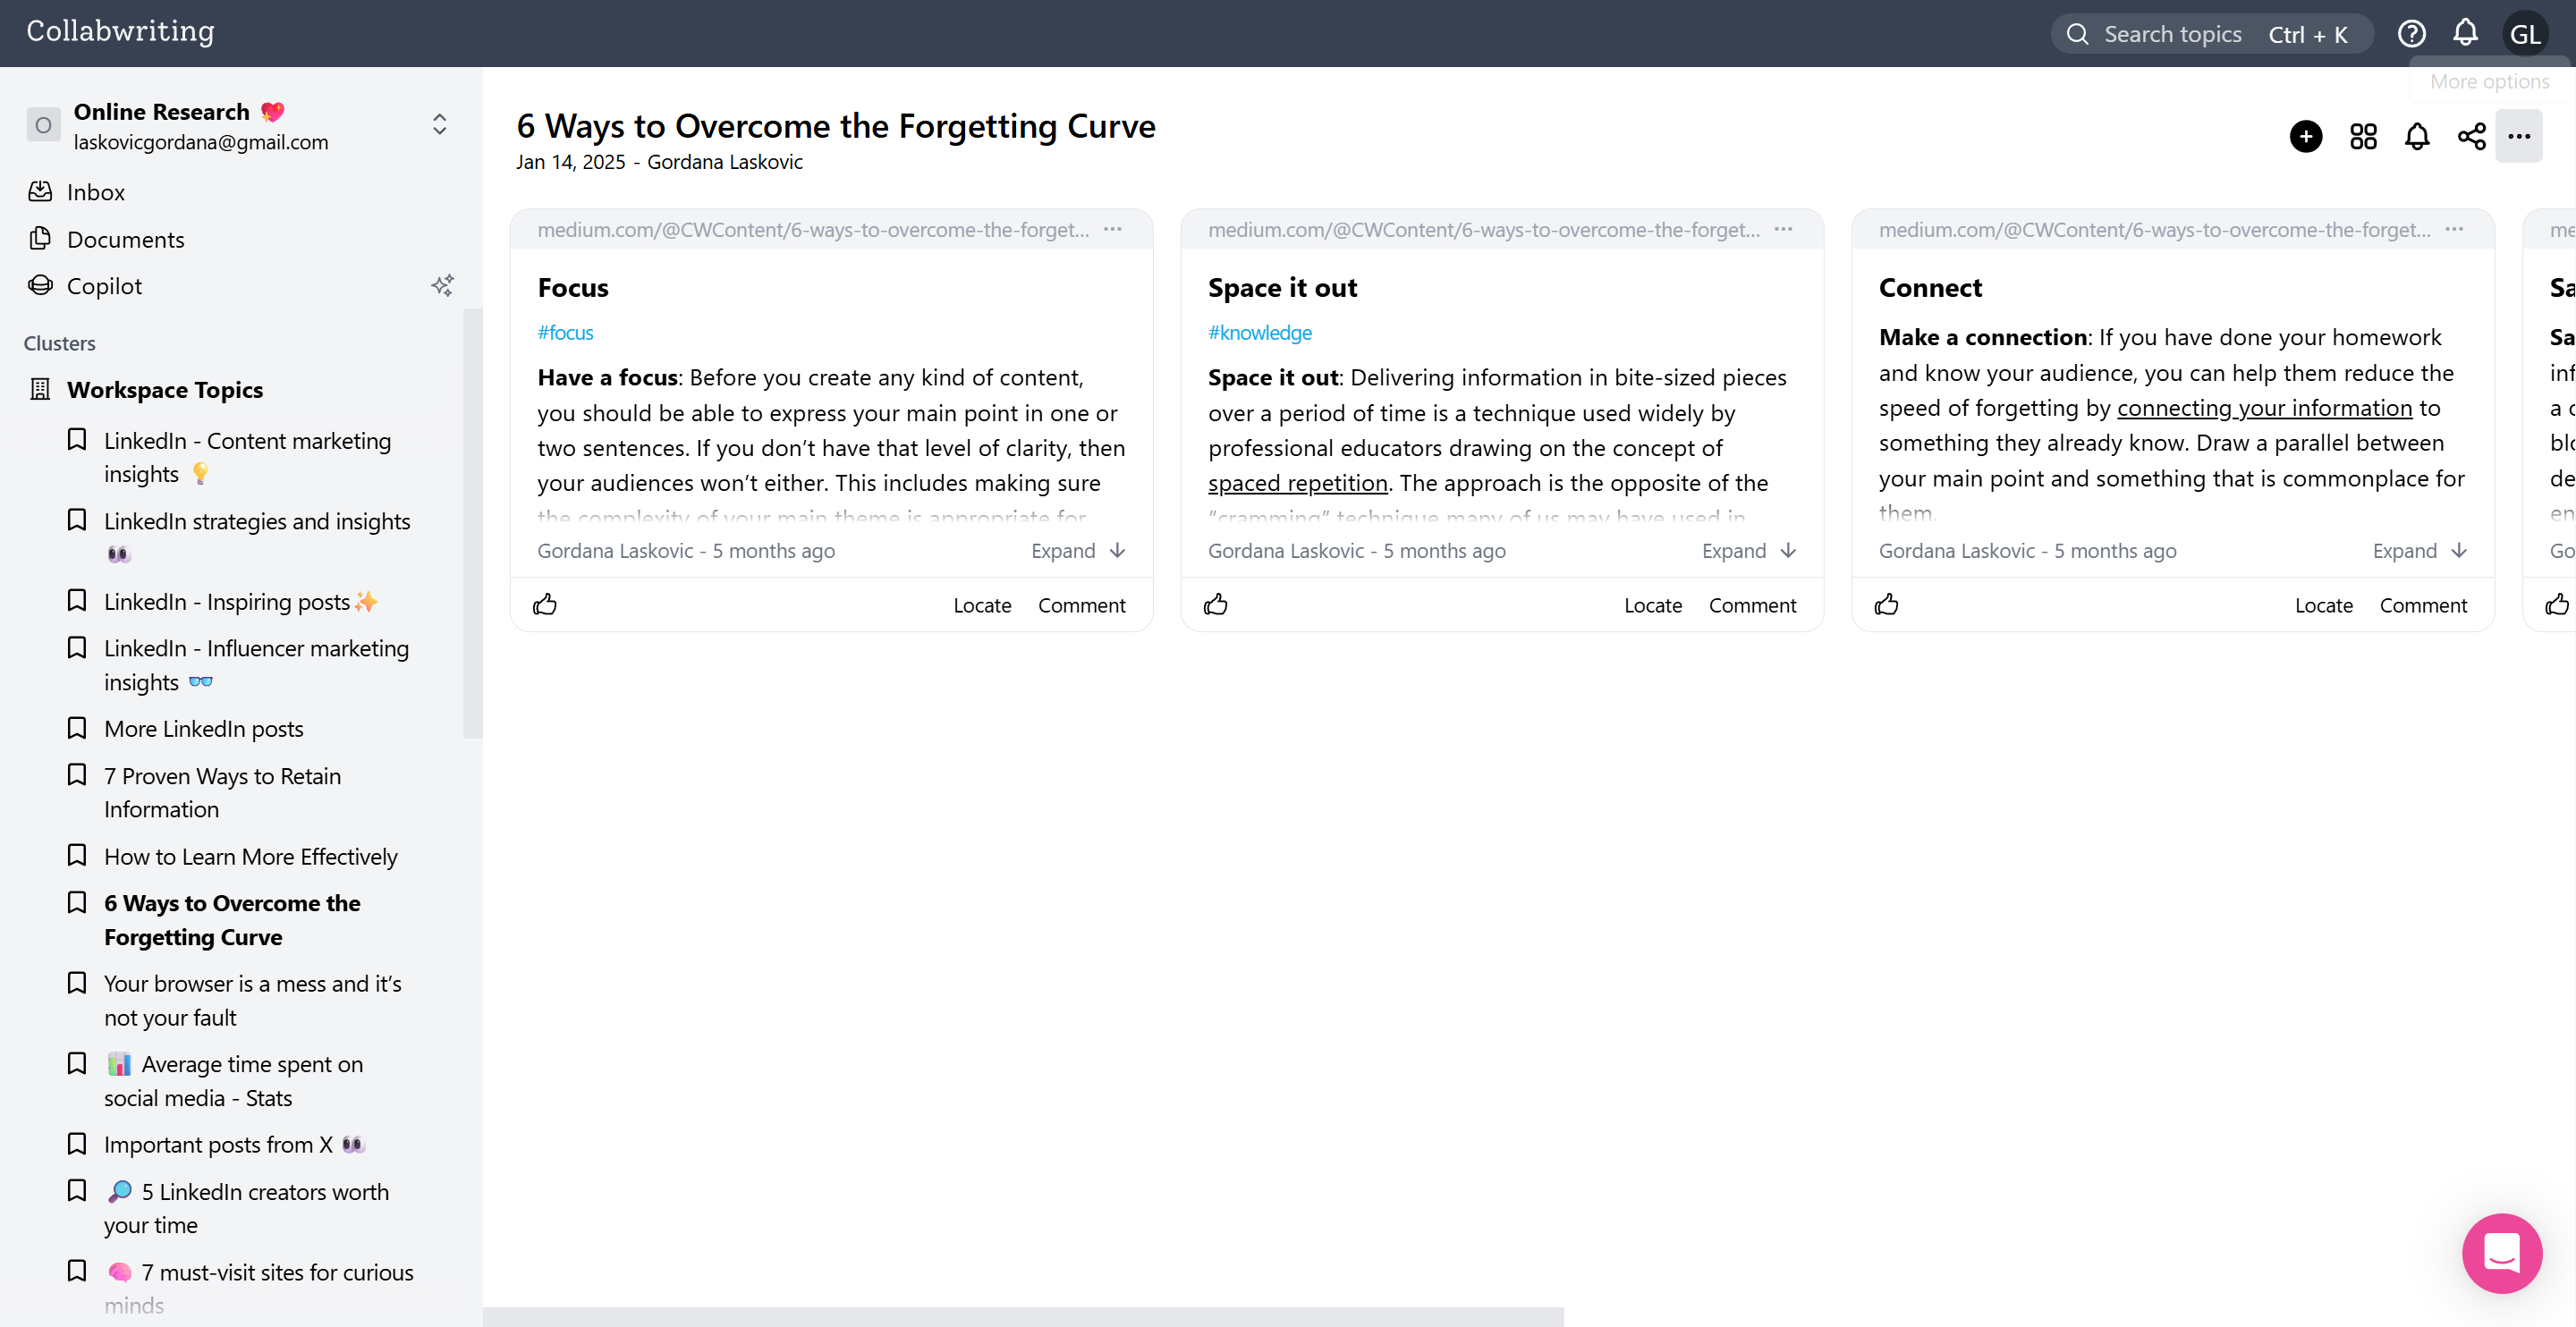Image resolution: width=2576 pixels, height=1327 pixels.
Task: Expand the Focus card text
Action: tap(1078, 551)
